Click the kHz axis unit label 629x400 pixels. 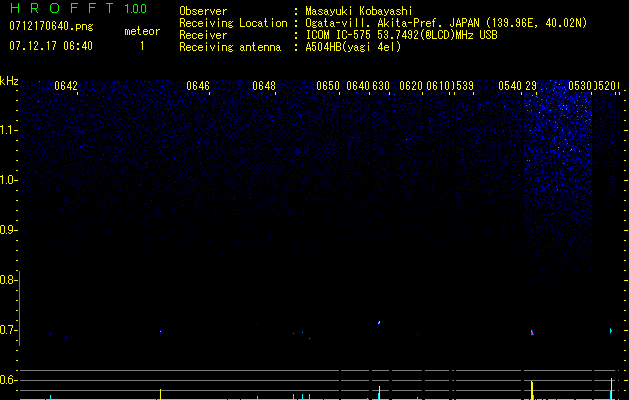point(9,81)
